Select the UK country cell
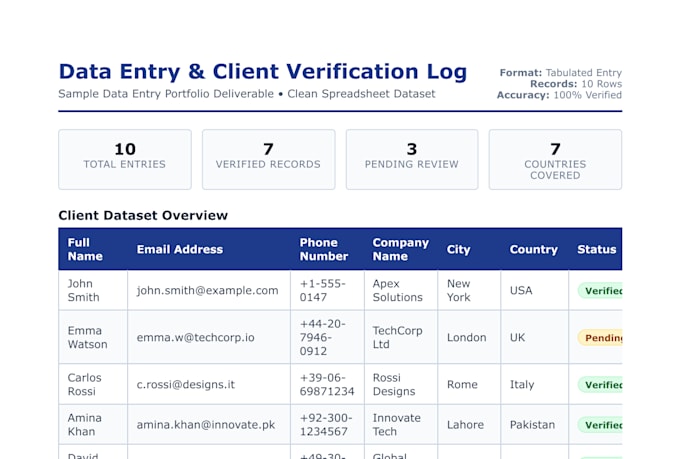The height and width of the screenshot is (459, 680). pos(535,337)
